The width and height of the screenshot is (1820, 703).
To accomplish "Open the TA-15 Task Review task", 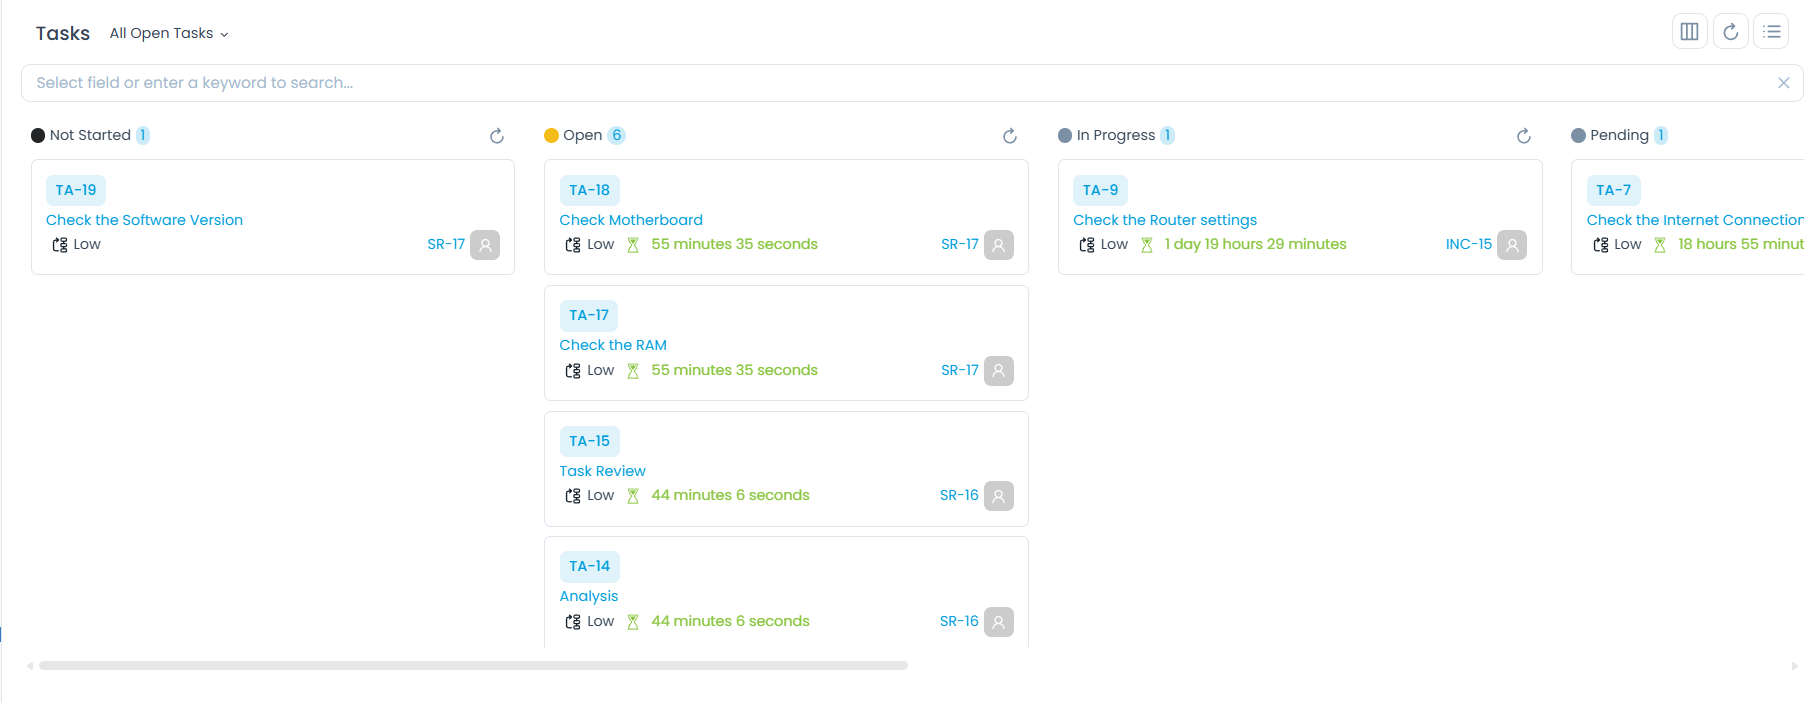I will pos(602,470).
